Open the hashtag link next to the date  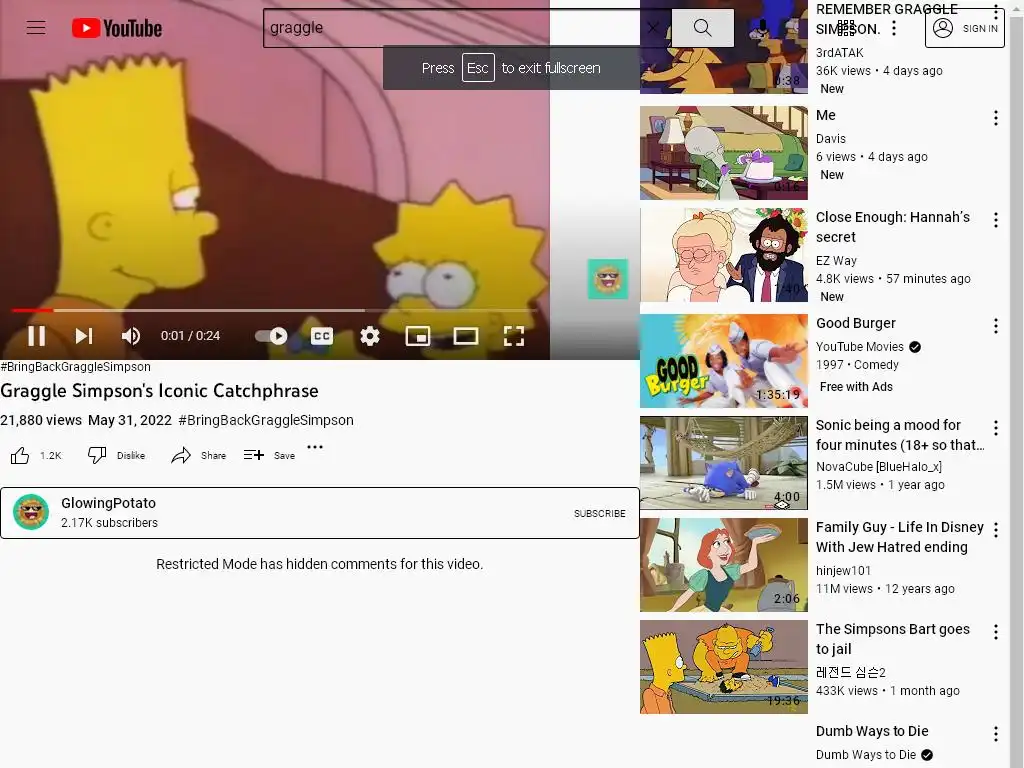[266, 420]
